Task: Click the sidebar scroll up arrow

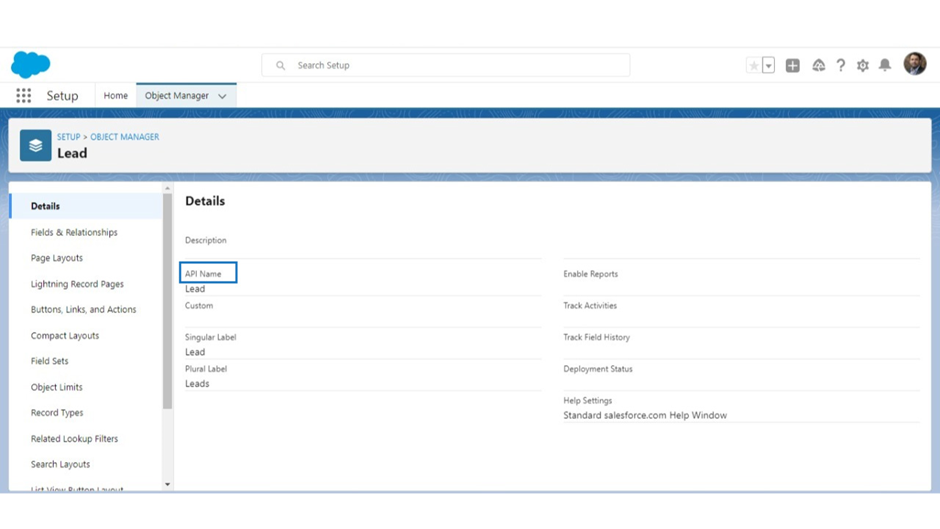Action: tap(167, 188)
